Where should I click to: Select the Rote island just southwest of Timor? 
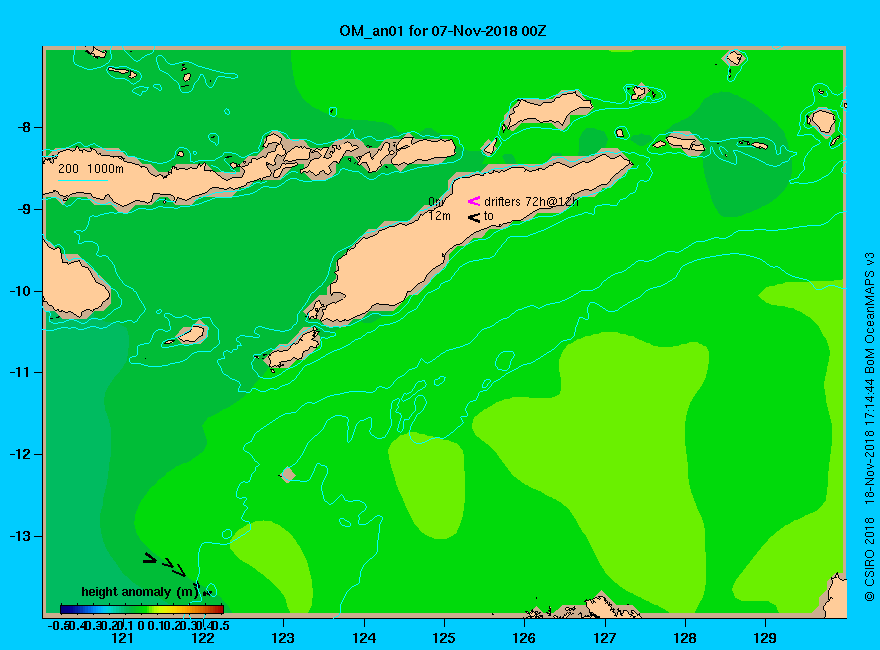click(x=292, y=350)
